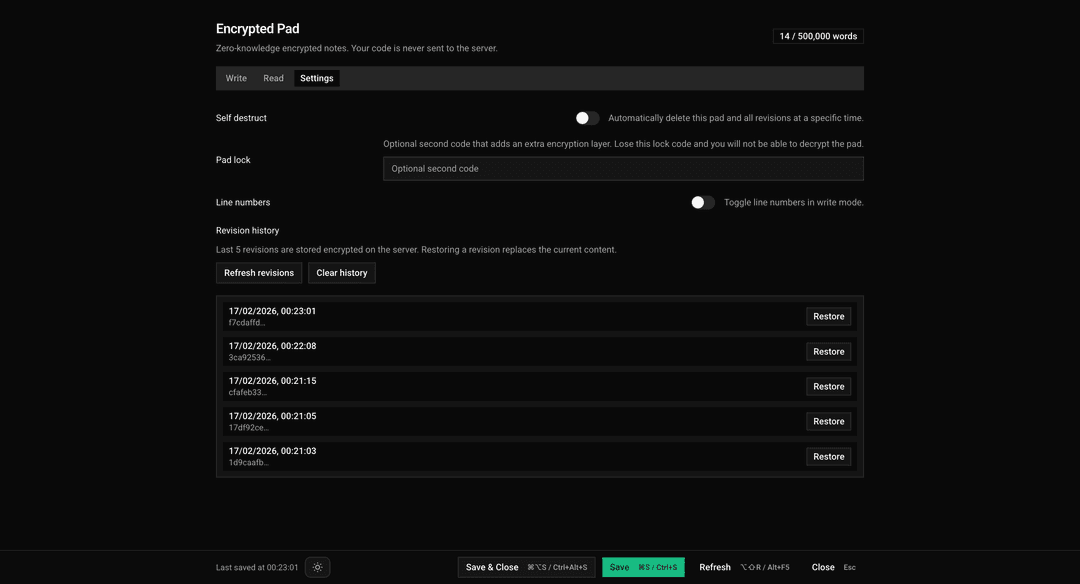Viewport: 1080px width, 584px height.
Task: Close the pad via Close button
Action: point(823,567)
